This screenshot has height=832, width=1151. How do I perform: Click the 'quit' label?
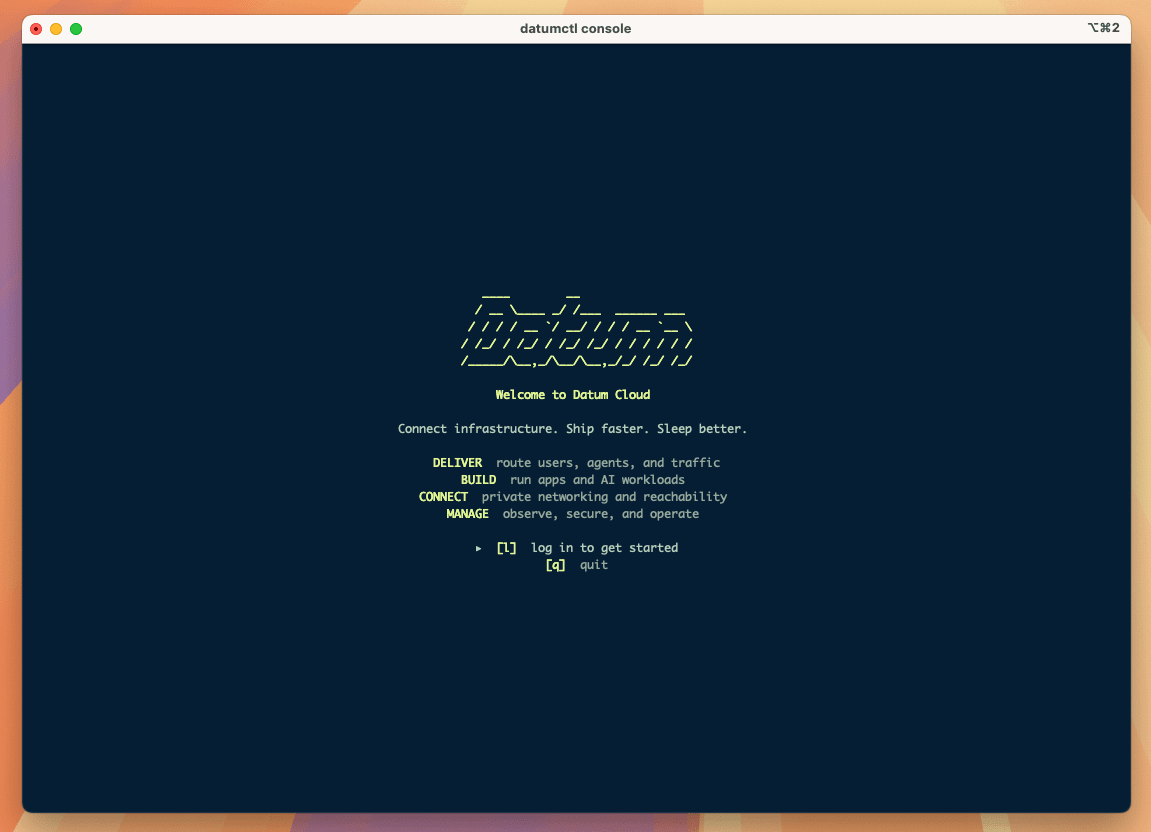coord(594,565)
